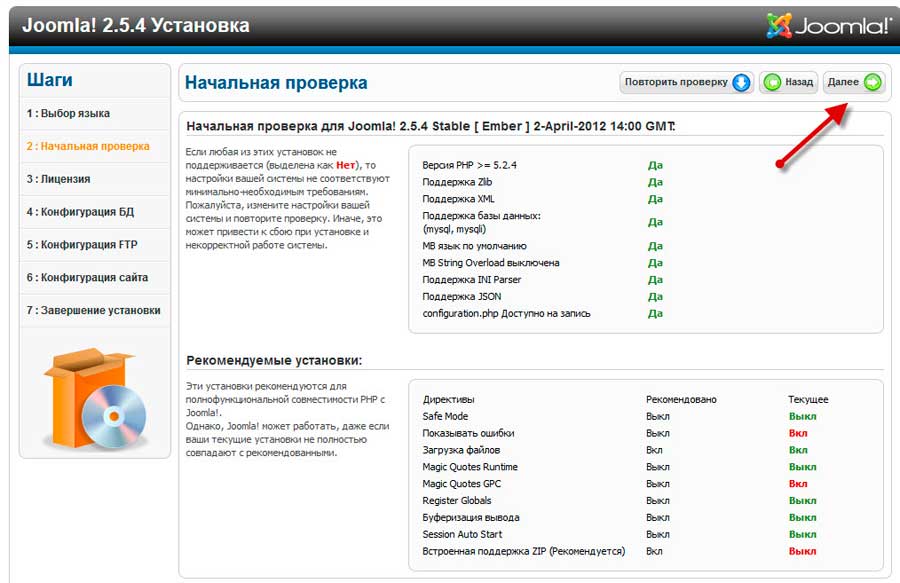Click the orange box with CD image

point(95,398)
